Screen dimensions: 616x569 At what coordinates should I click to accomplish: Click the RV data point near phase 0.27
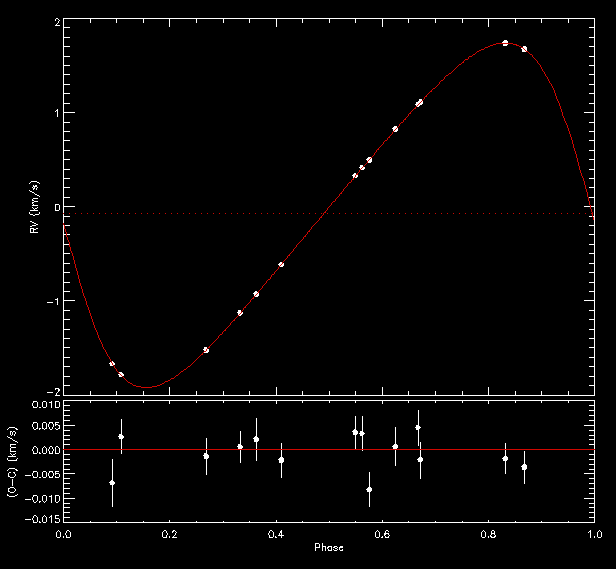206,350
